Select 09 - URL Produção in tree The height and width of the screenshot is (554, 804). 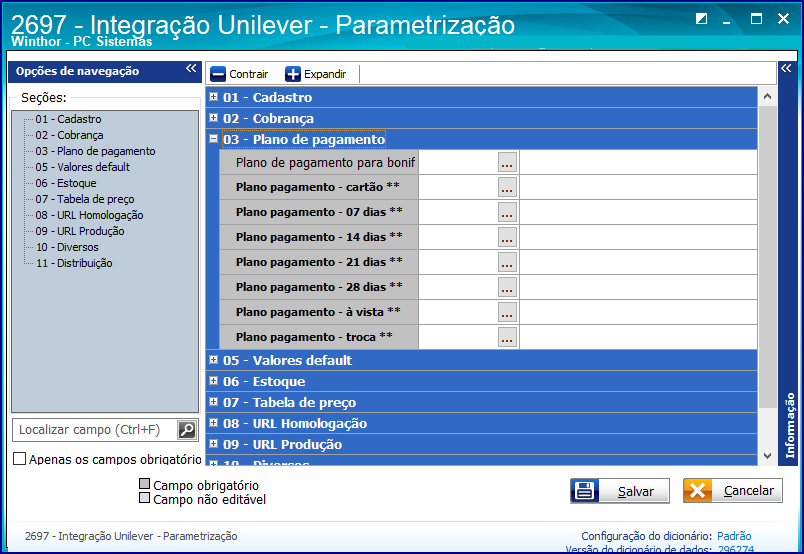(79, 231)
